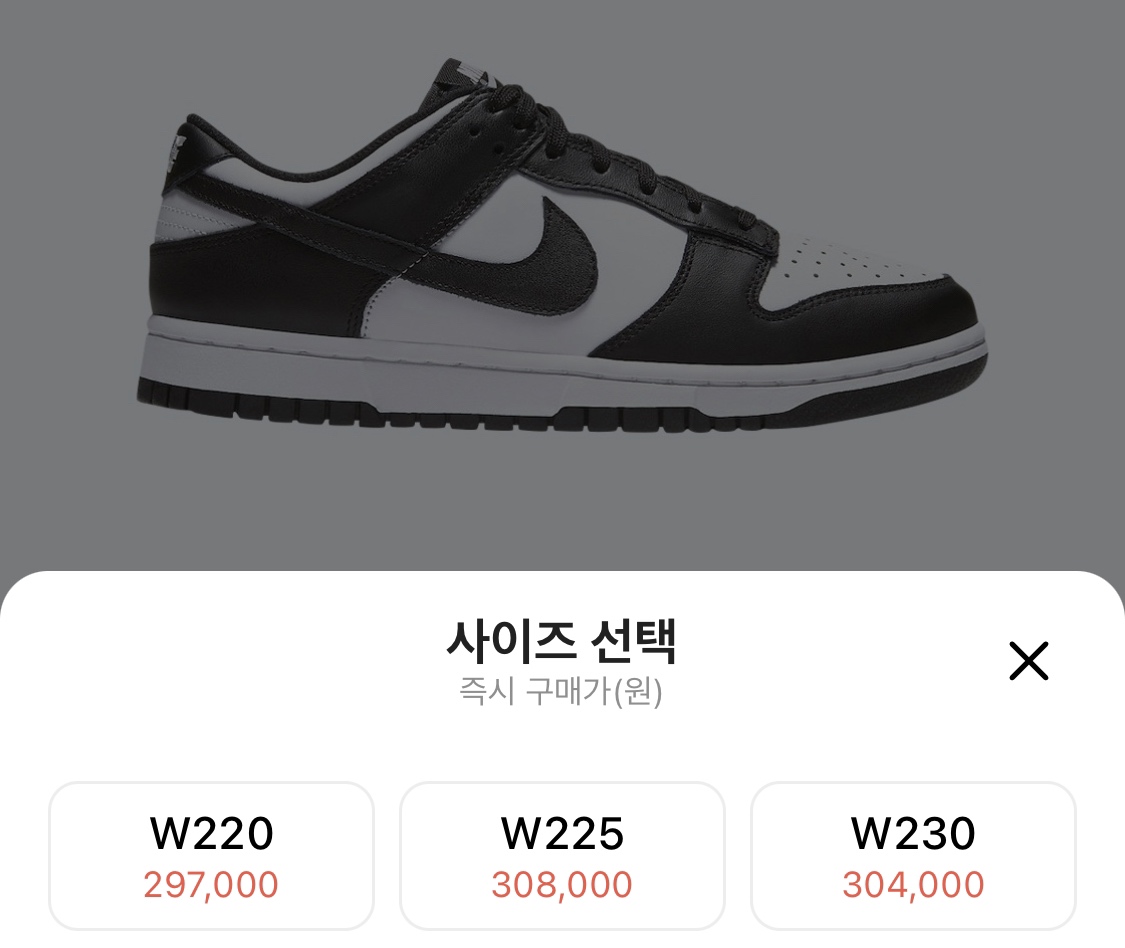Select size W225
1125x948 pixels.
[562, 855]
